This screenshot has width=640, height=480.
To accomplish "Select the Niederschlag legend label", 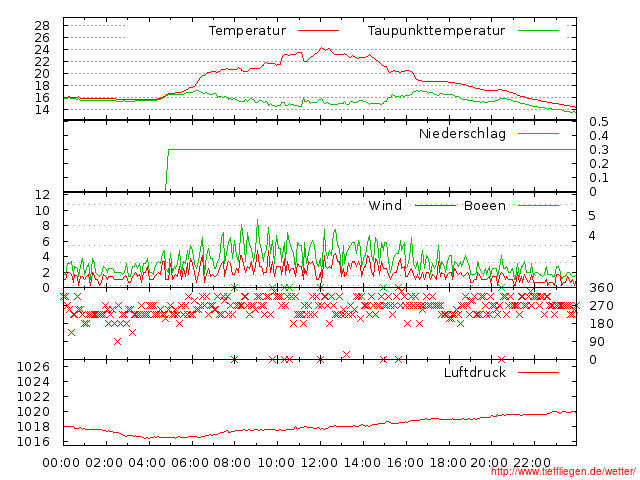I will click(462, 133).
